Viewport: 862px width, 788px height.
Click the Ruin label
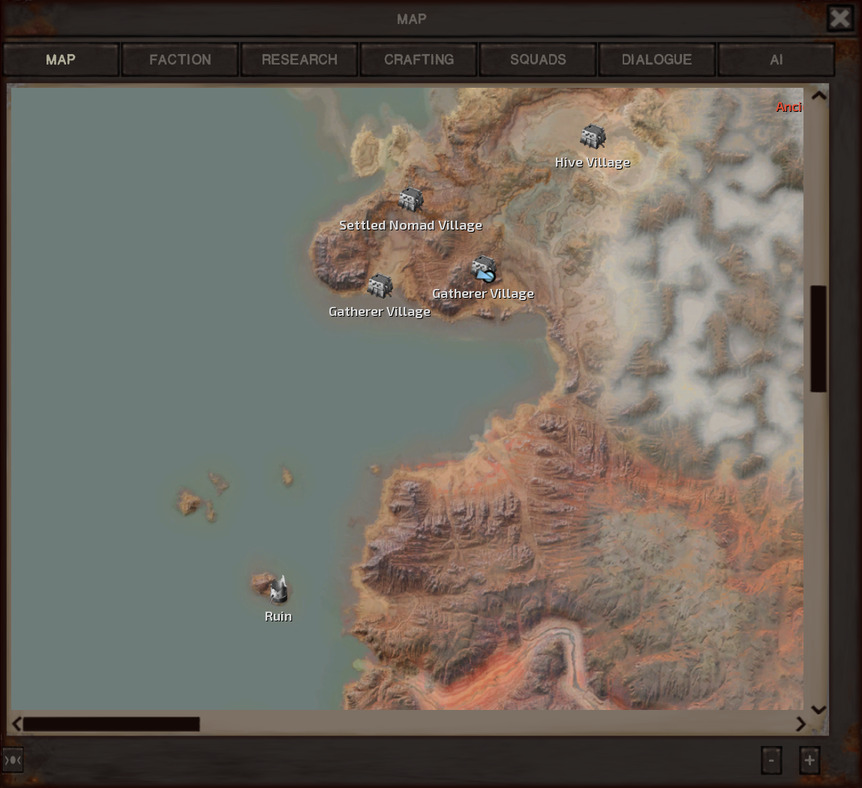coord(278,616)
